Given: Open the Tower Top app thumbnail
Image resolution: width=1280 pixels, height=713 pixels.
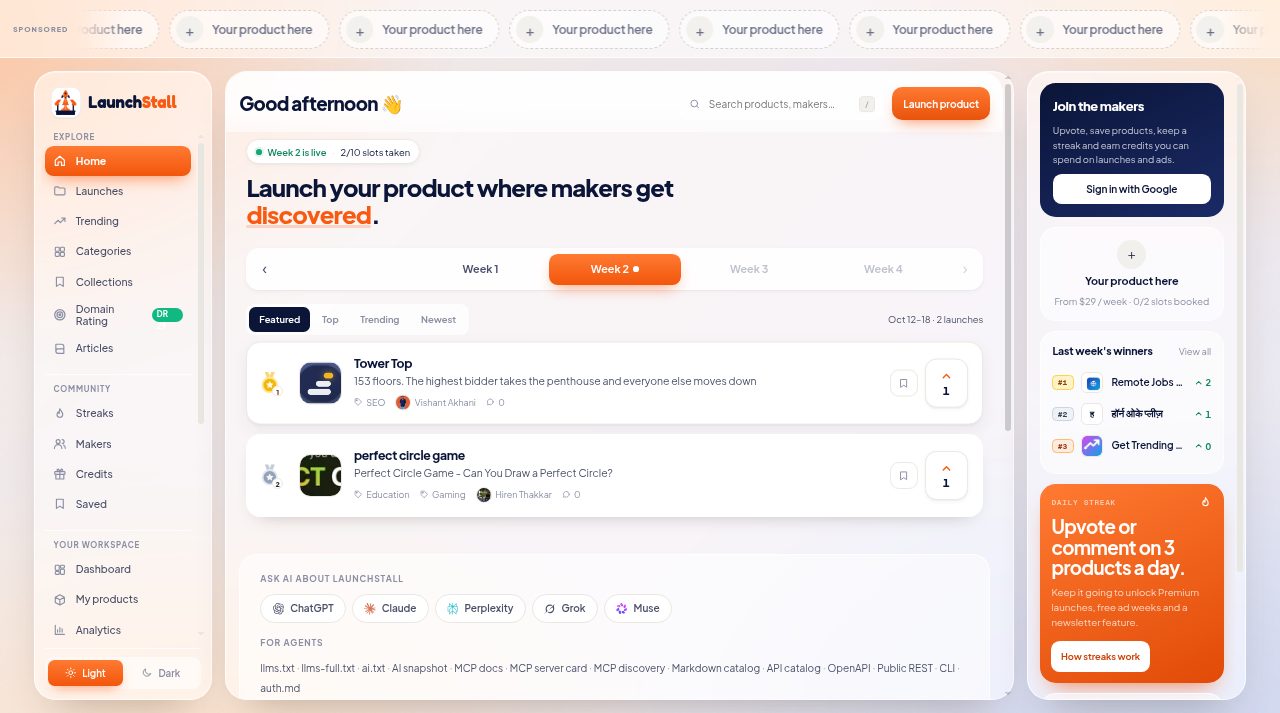Looking at the screenshot, I should click(320, 383).
